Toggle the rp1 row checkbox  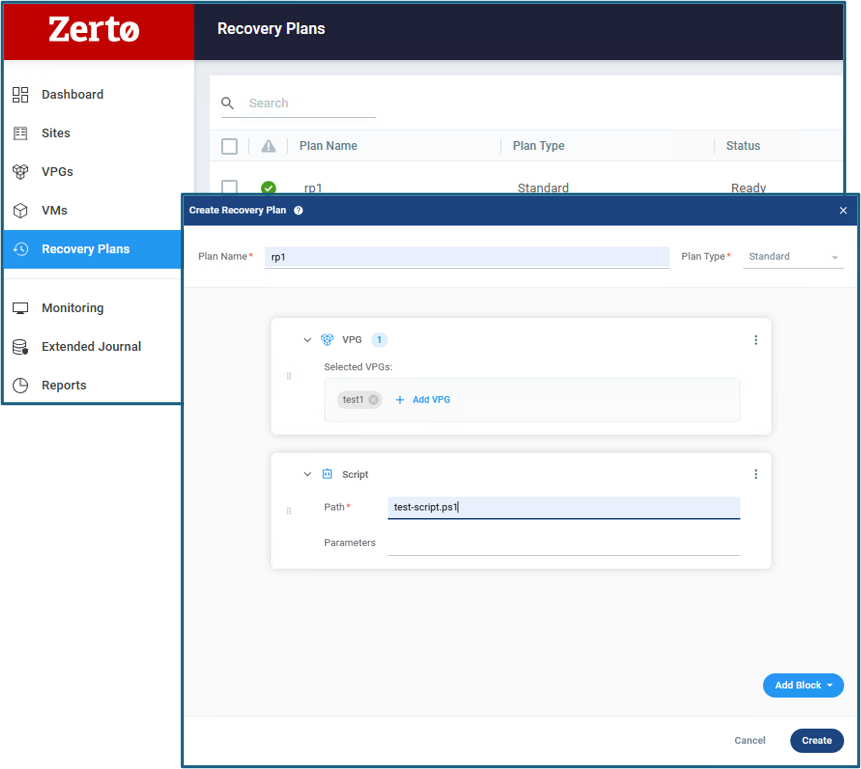[230, 187]
